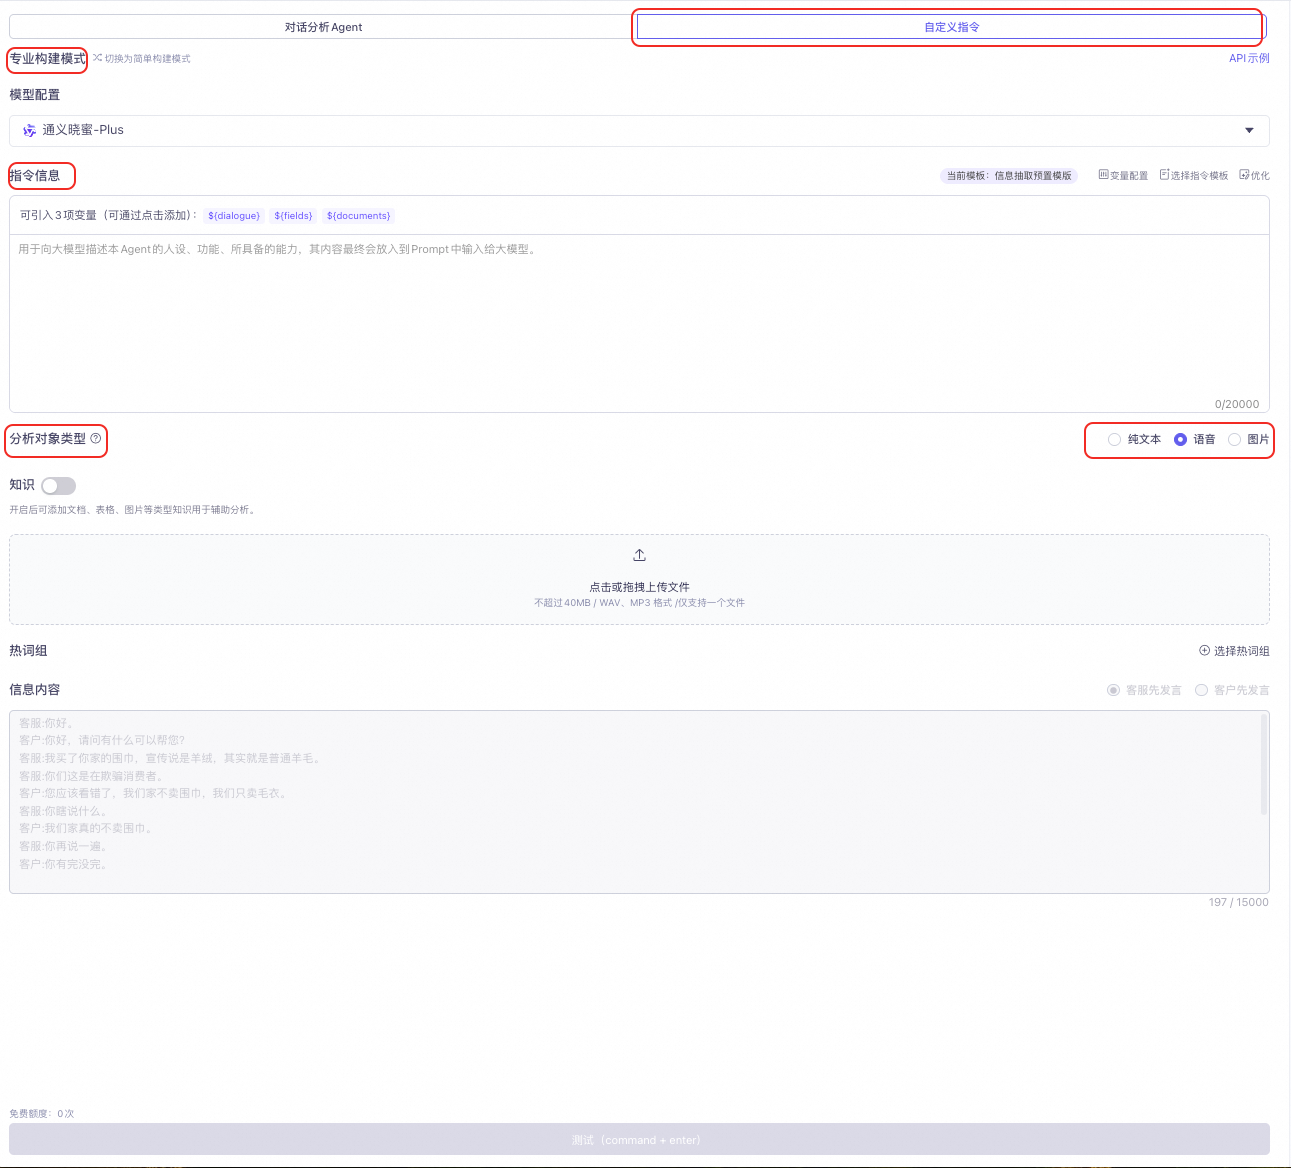
Task: Click the 通义晓蜜 model logo icon
Action: [29, 130]
